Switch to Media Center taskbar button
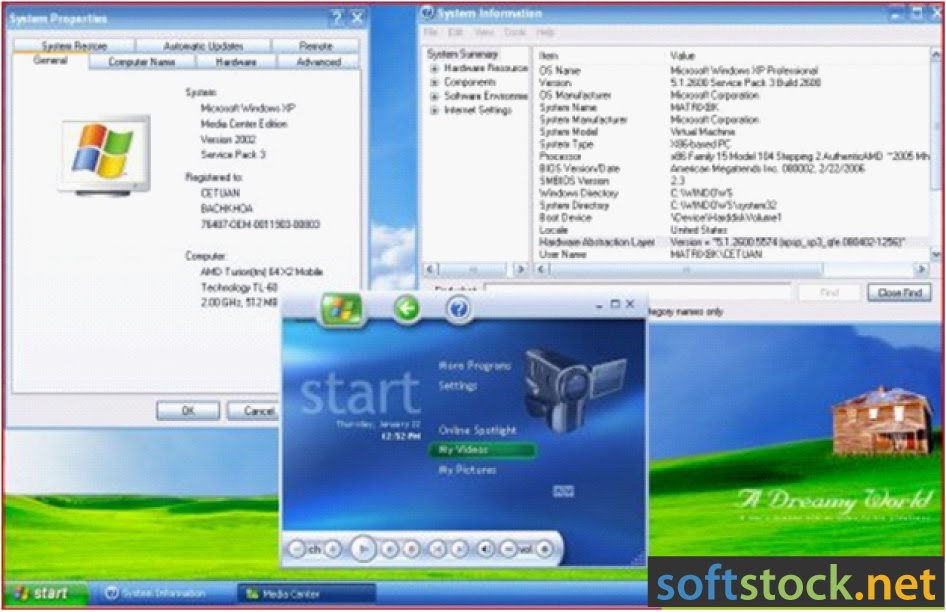 coord(306,594)
